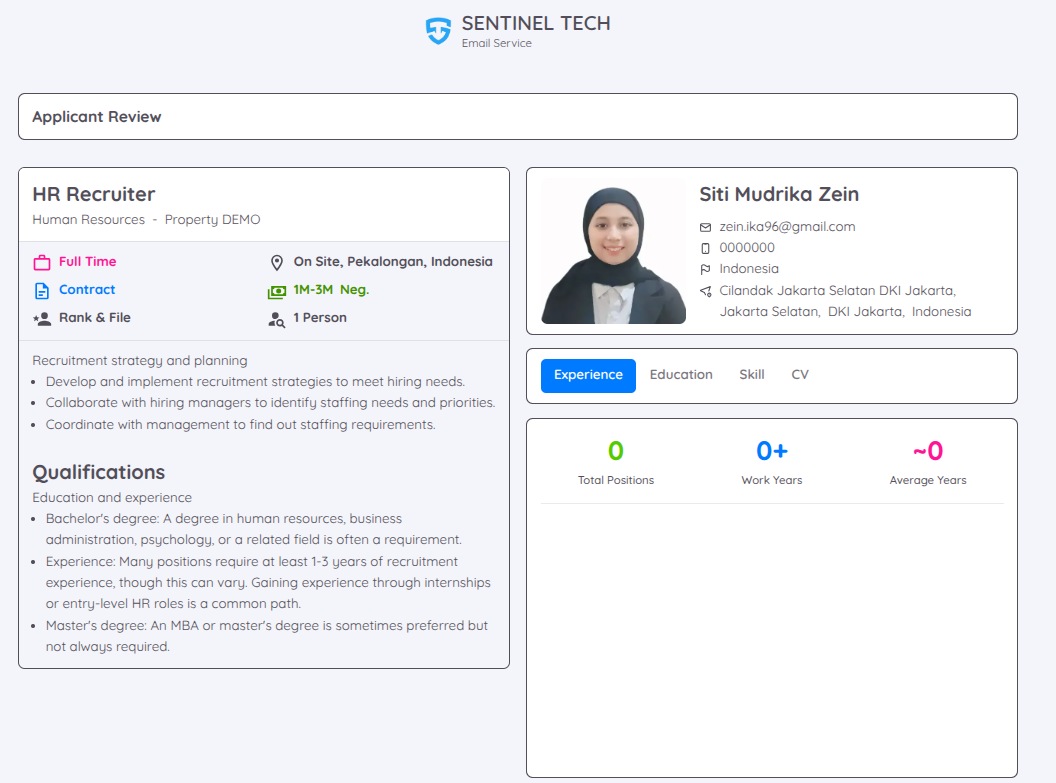Click the On Site location pin icon

click(277, 261)
